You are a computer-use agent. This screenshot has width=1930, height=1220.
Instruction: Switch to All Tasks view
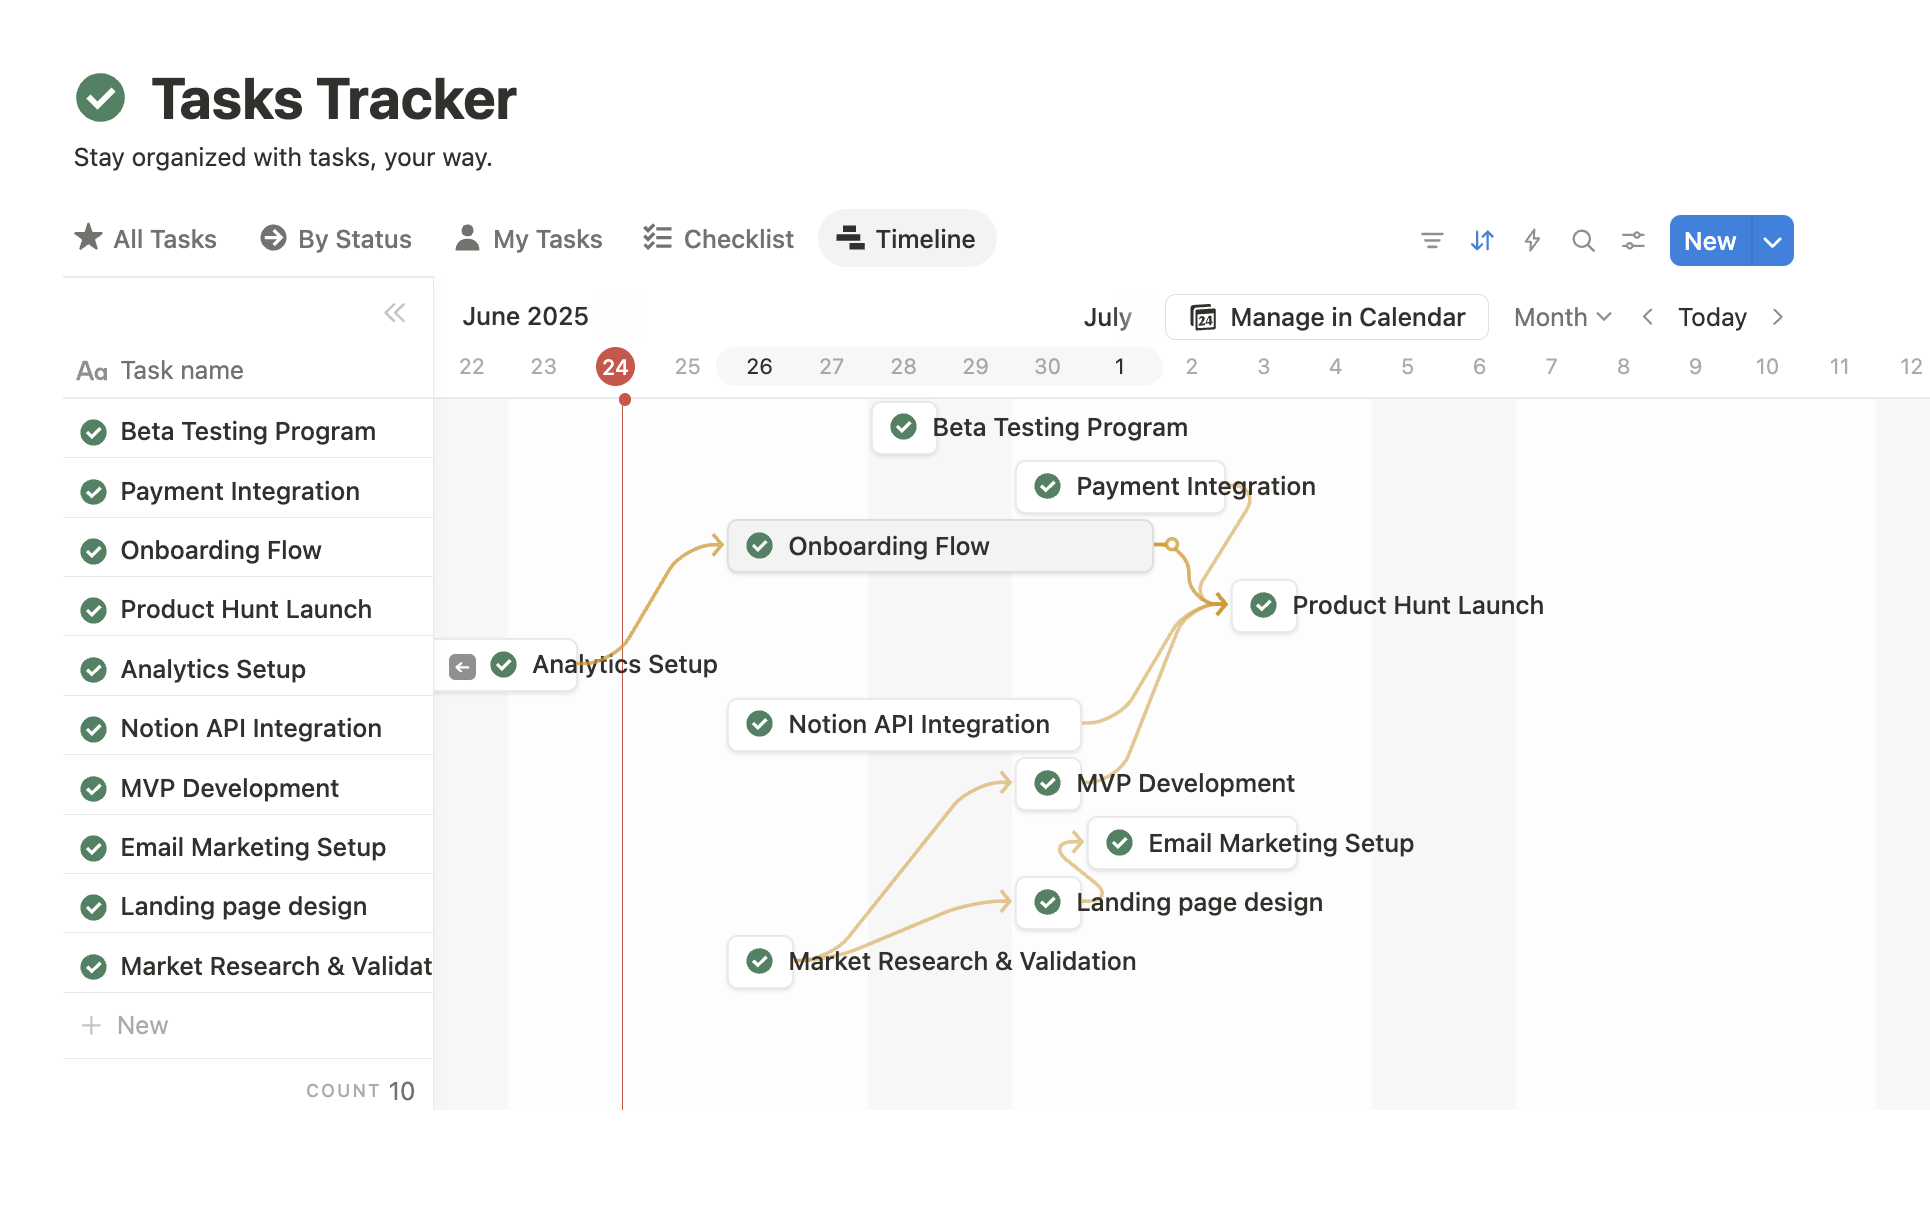click(145, 239)
